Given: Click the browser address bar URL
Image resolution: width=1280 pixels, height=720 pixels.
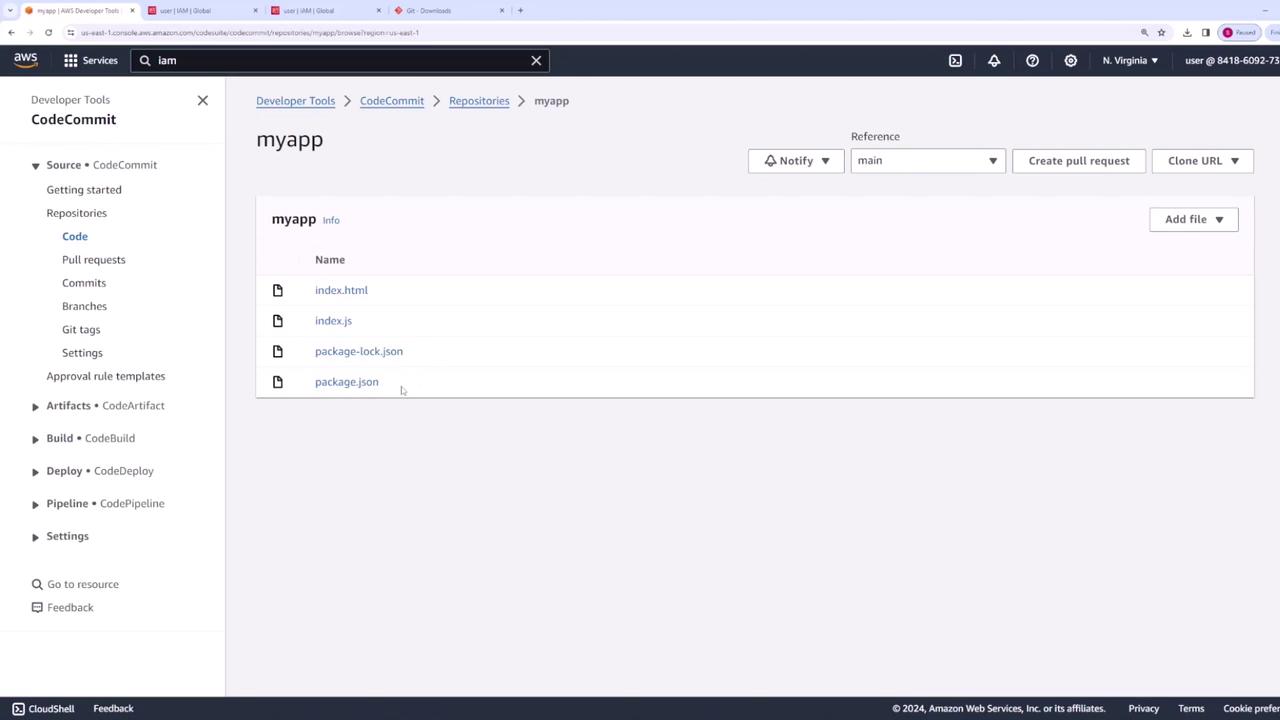Looking at the screenshot, I should tap(250, 32).
